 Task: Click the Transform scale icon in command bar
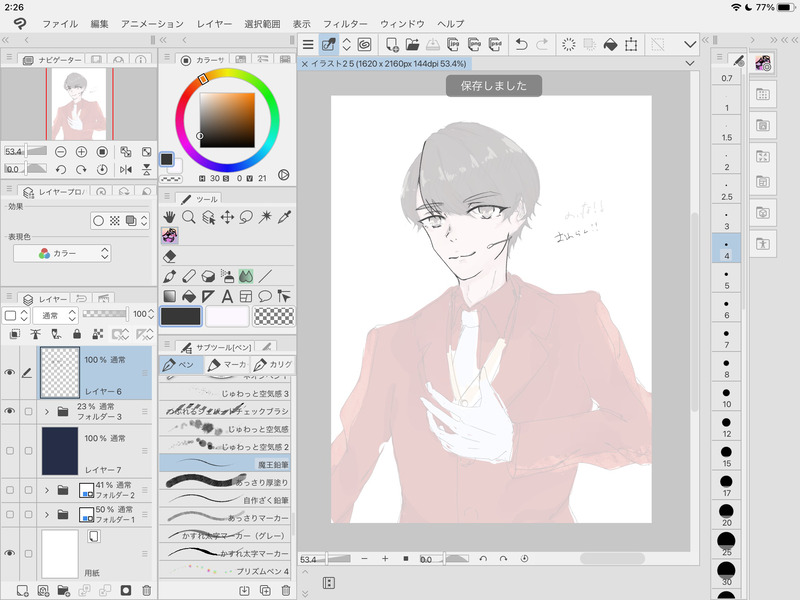631,44
